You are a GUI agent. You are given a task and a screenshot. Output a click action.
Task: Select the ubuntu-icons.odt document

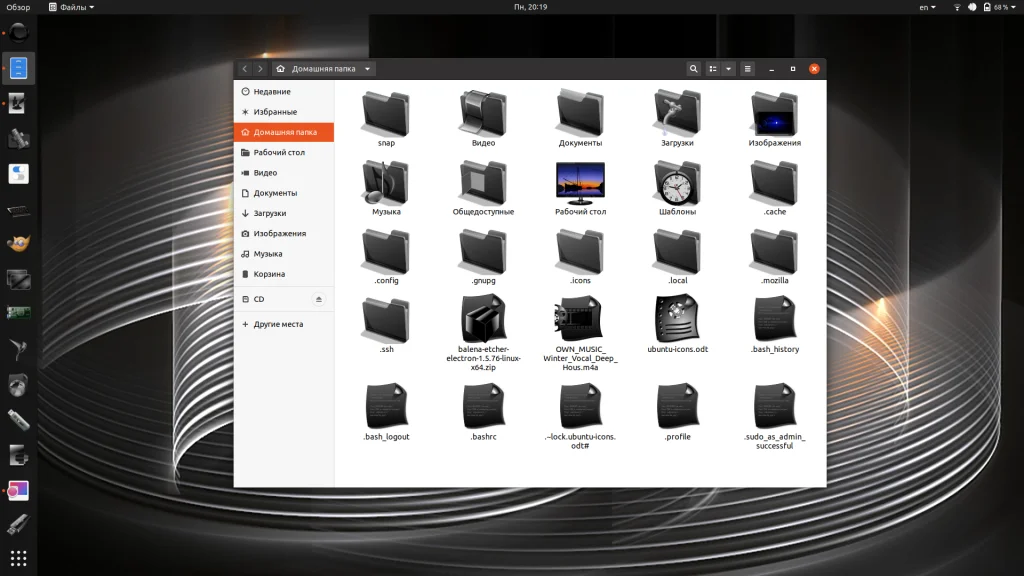[677, 319]
